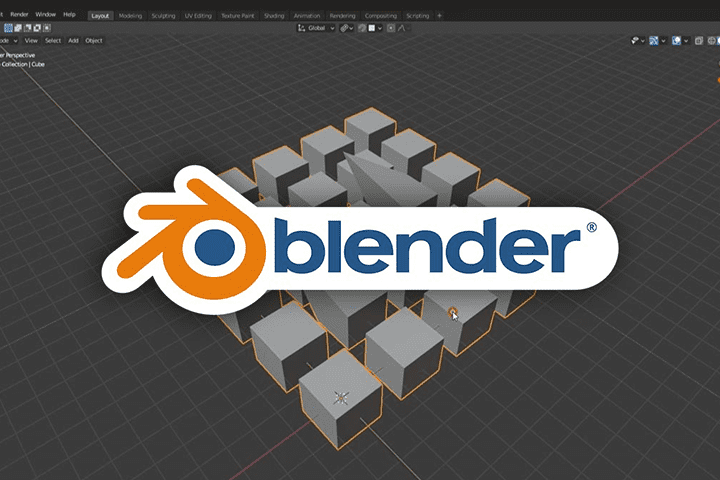The image size is (720, 480).
Task: Open the Help menu
Action: (x=69, y=15)
